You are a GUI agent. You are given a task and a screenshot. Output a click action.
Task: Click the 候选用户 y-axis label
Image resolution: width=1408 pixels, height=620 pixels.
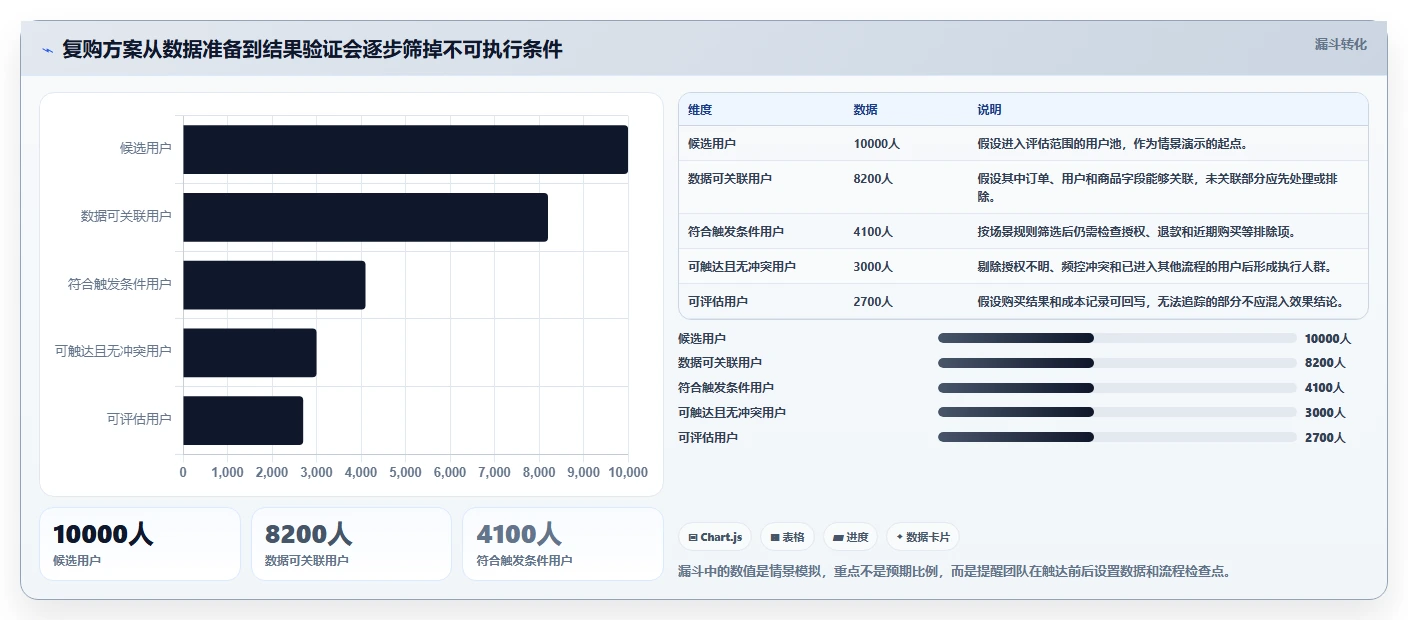point(146,149)
